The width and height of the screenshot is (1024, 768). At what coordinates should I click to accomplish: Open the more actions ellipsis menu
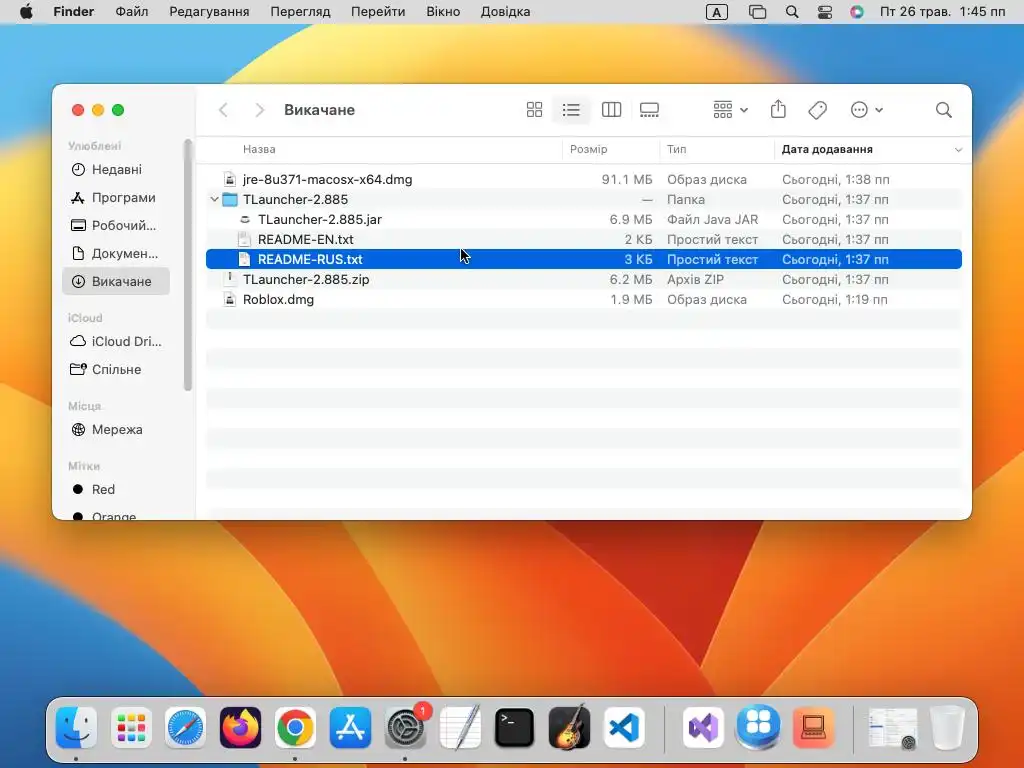point(867,110)
